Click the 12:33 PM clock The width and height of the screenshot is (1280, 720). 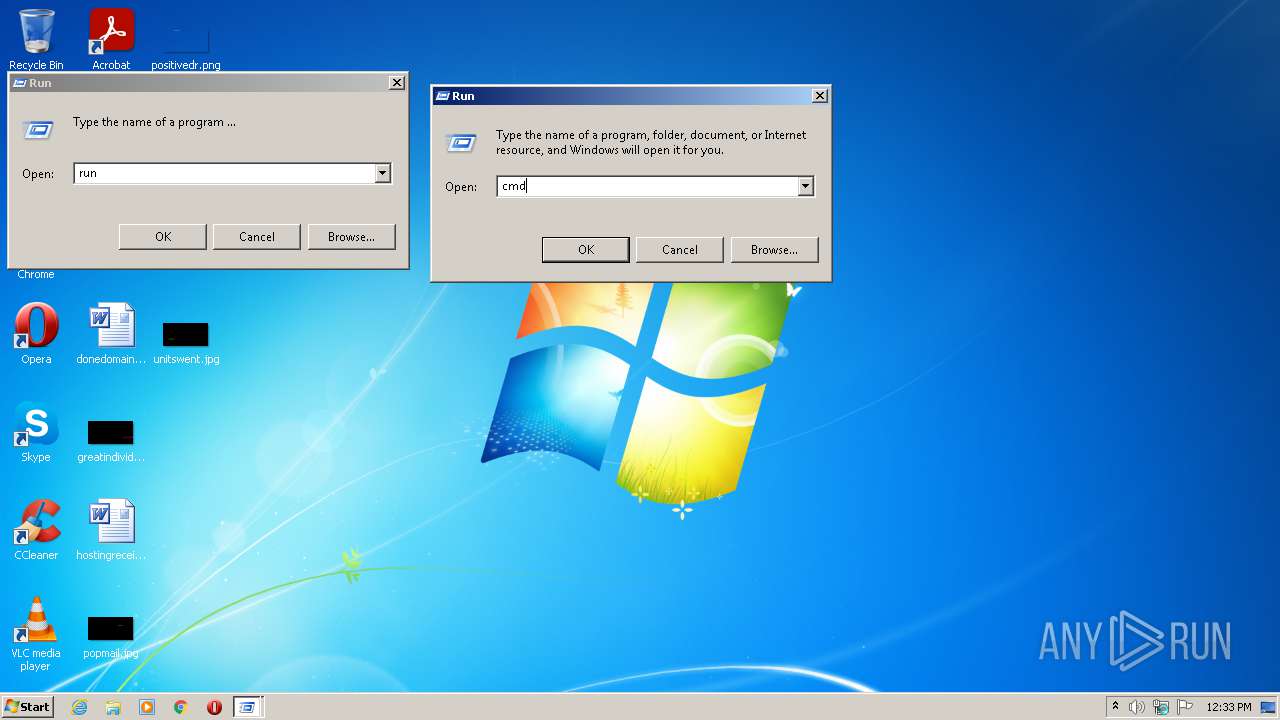1229,707
